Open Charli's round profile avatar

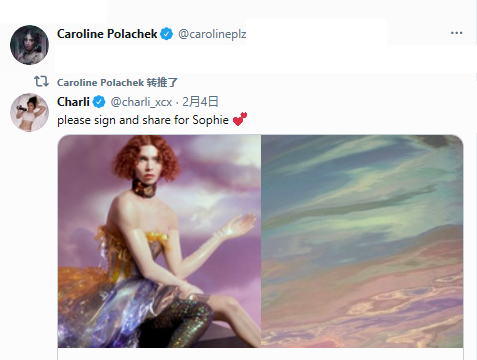click(29, 112)
